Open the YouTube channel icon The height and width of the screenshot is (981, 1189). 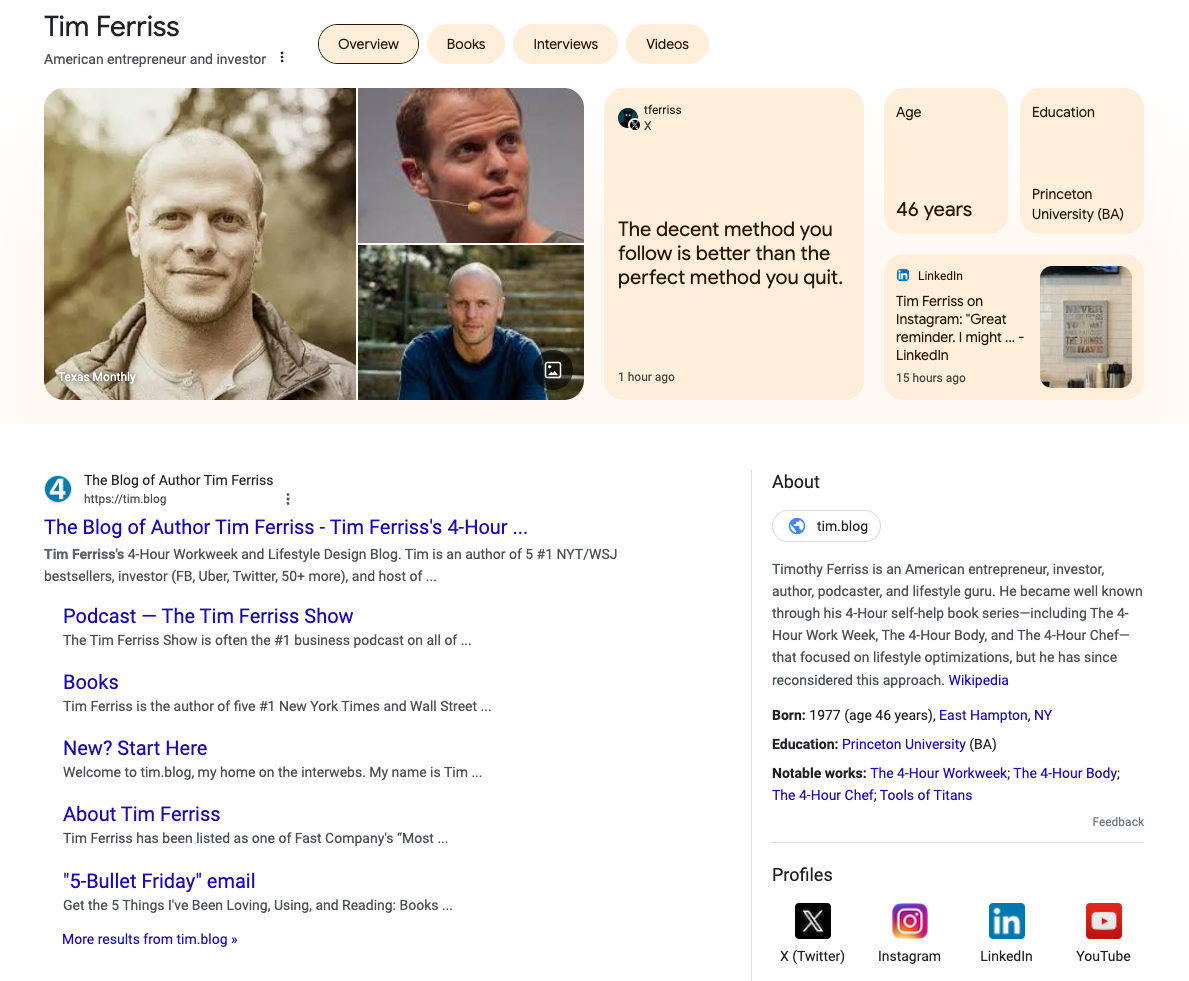pos(1103,921)
